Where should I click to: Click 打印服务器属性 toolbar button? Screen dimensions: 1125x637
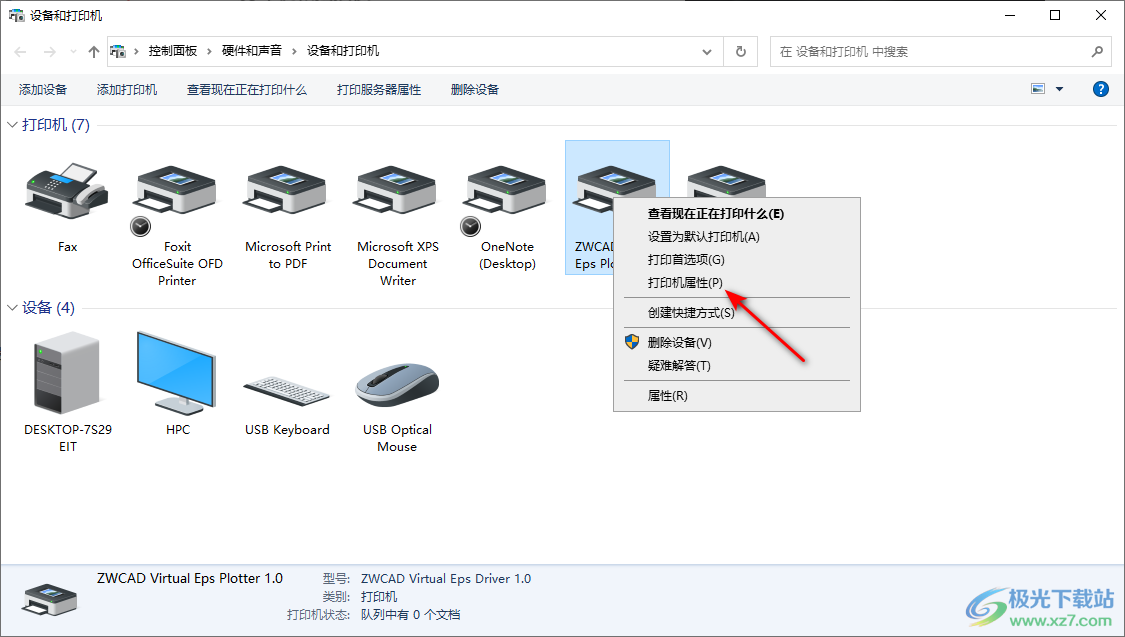[379, 90]
